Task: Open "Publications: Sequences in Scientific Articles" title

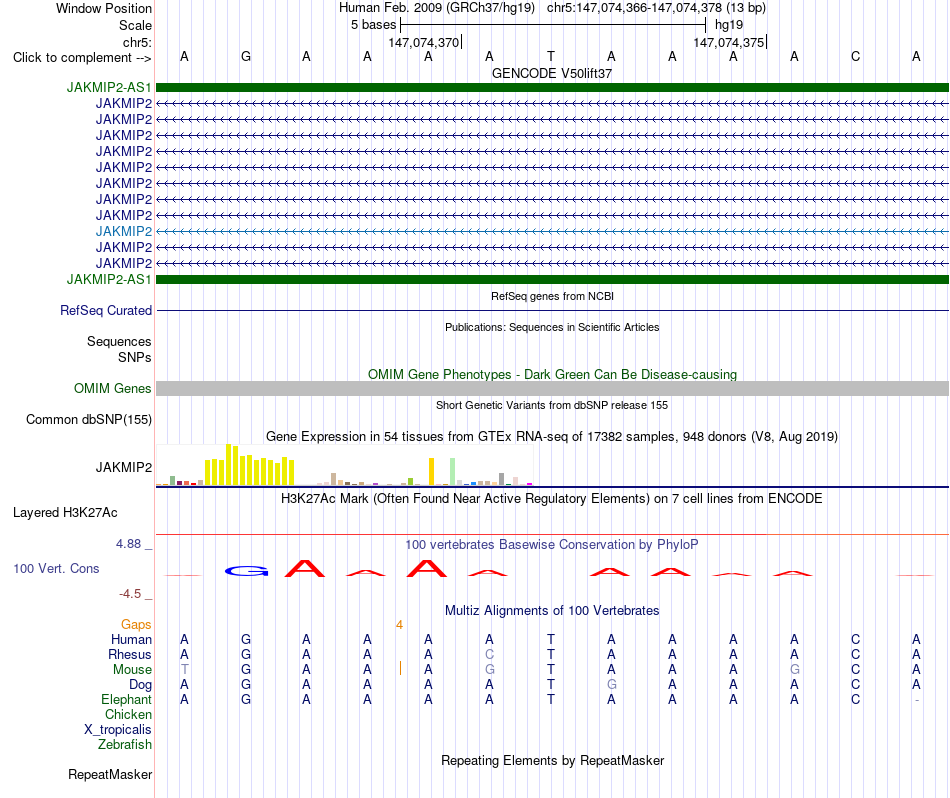Action: click(552, 327)
